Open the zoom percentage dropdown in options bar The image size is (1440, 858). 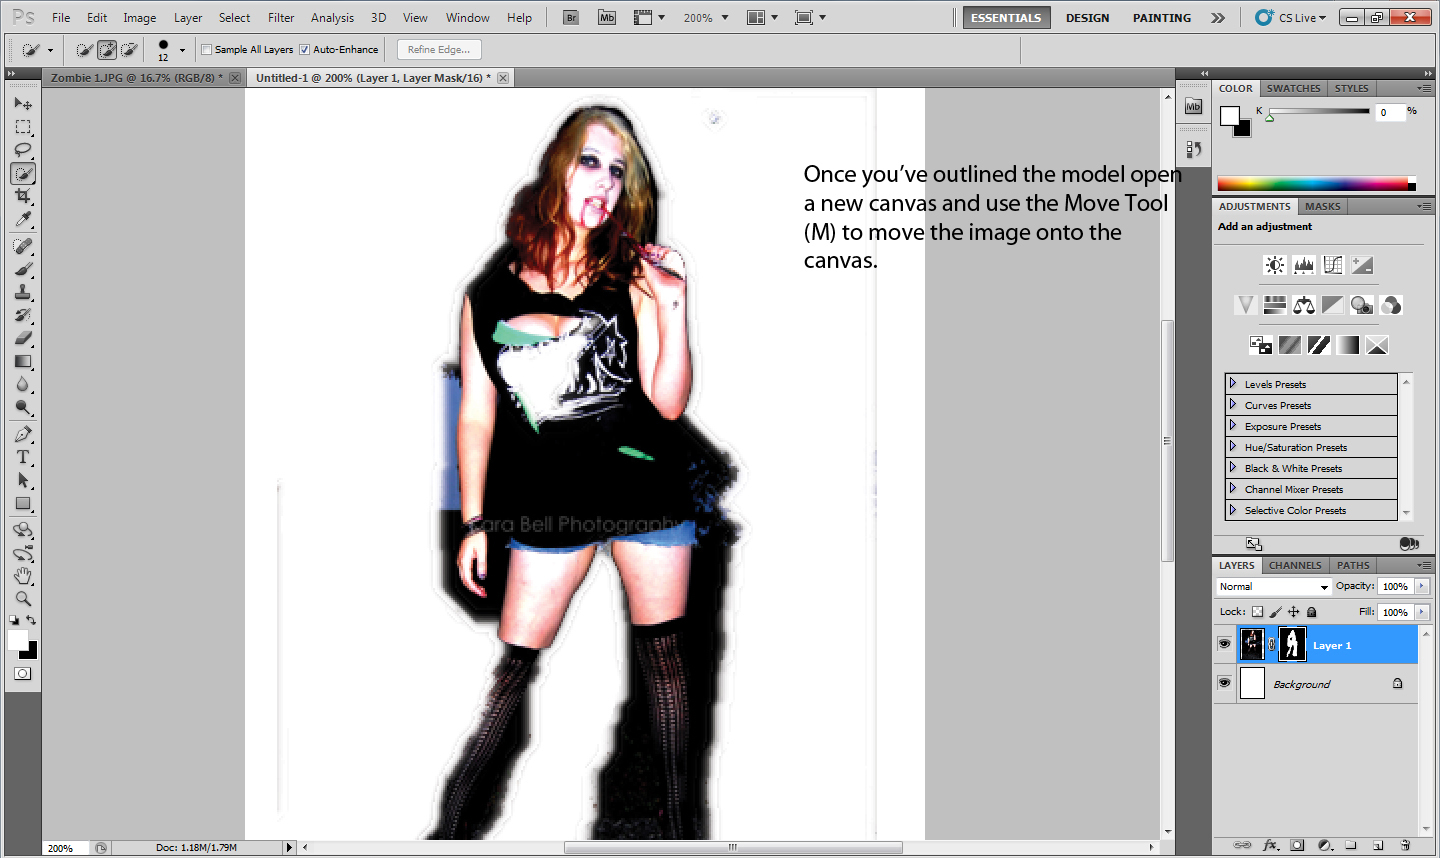pyautogui.click(x=718, y=17)
